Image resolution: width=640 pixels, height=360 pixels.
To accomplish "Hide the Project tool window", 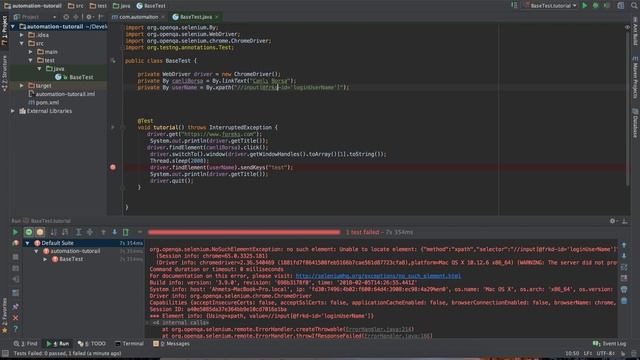I will coord(100,17).
